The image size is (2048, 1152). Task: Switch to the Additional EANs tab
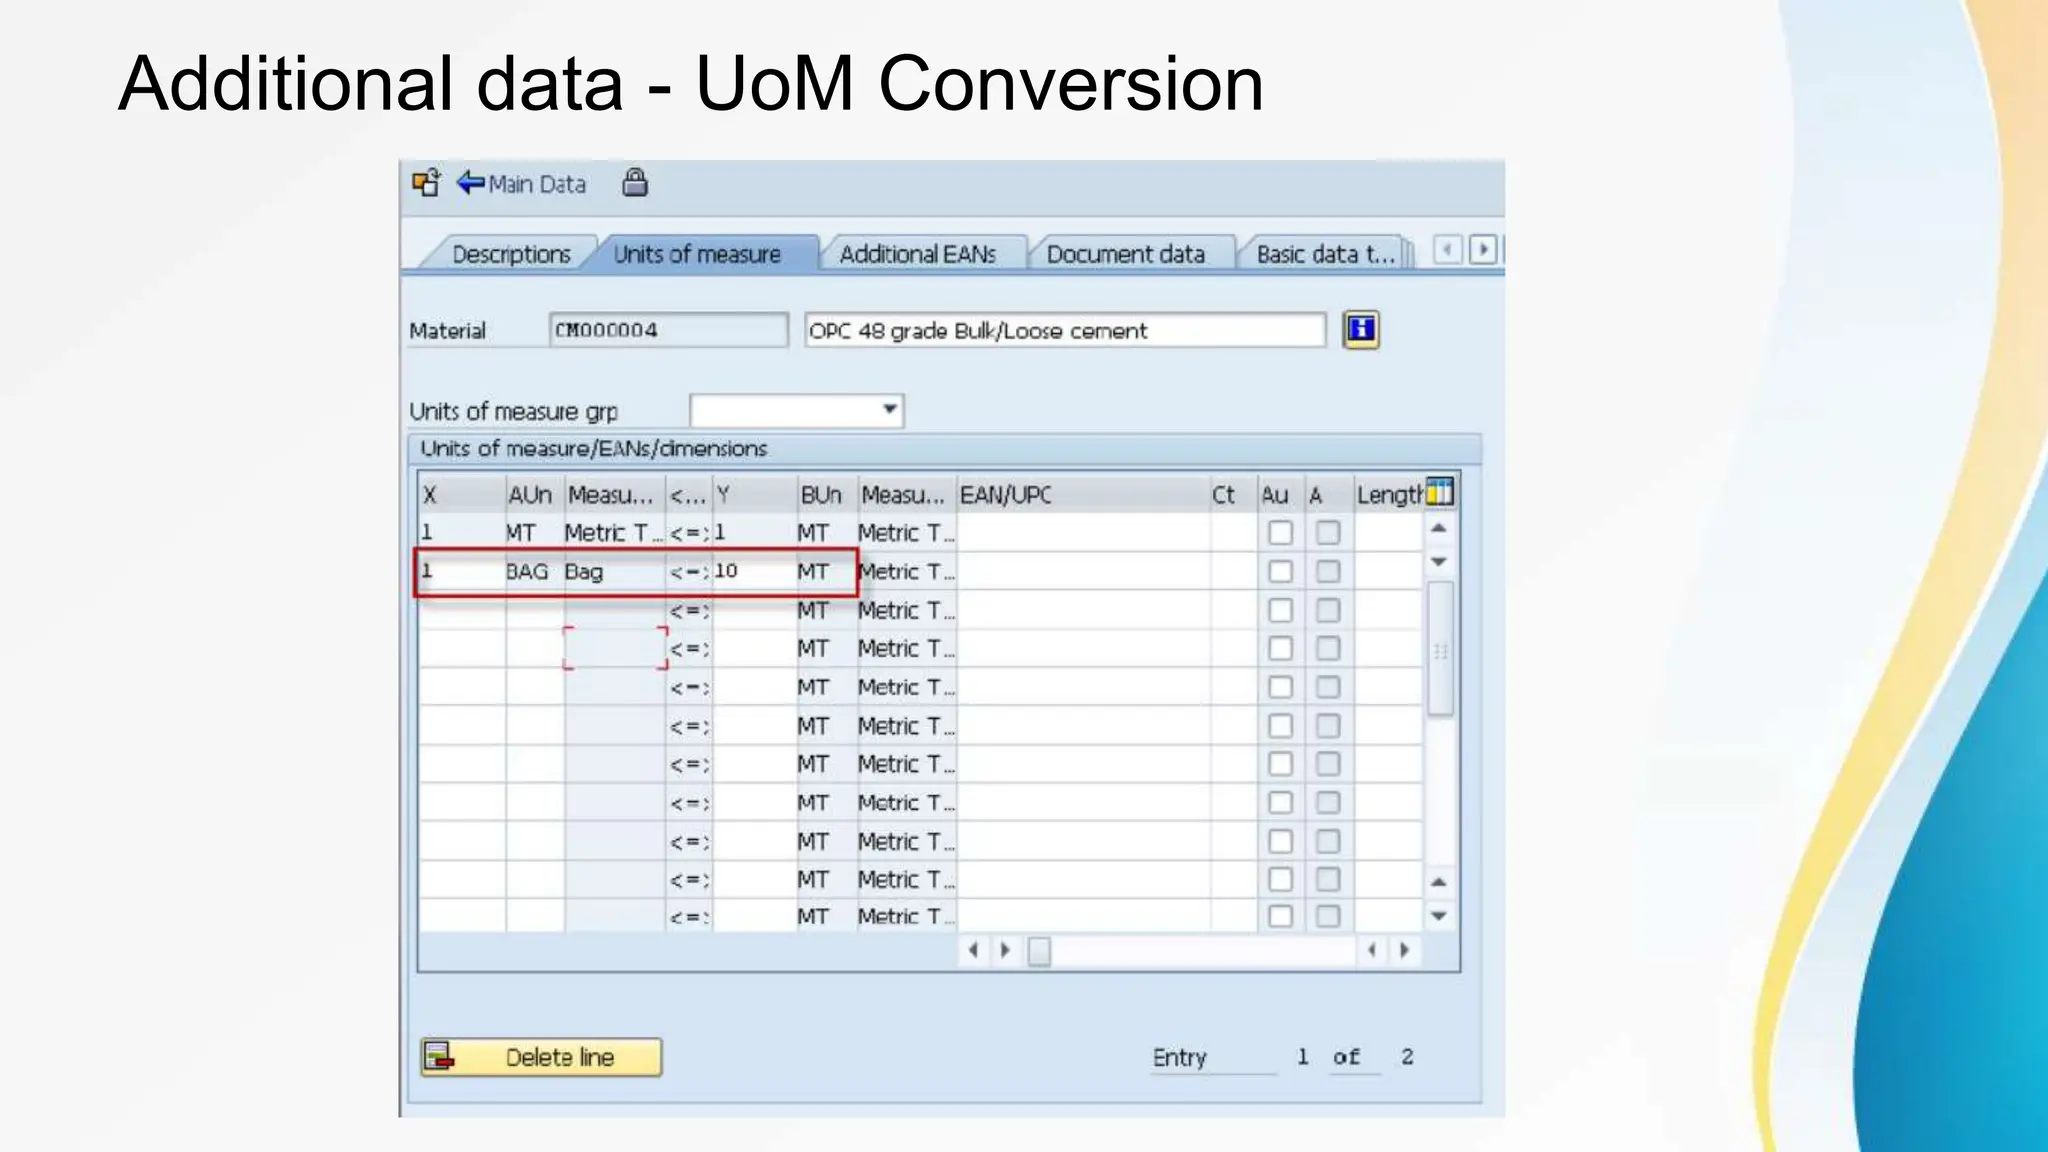917,254
